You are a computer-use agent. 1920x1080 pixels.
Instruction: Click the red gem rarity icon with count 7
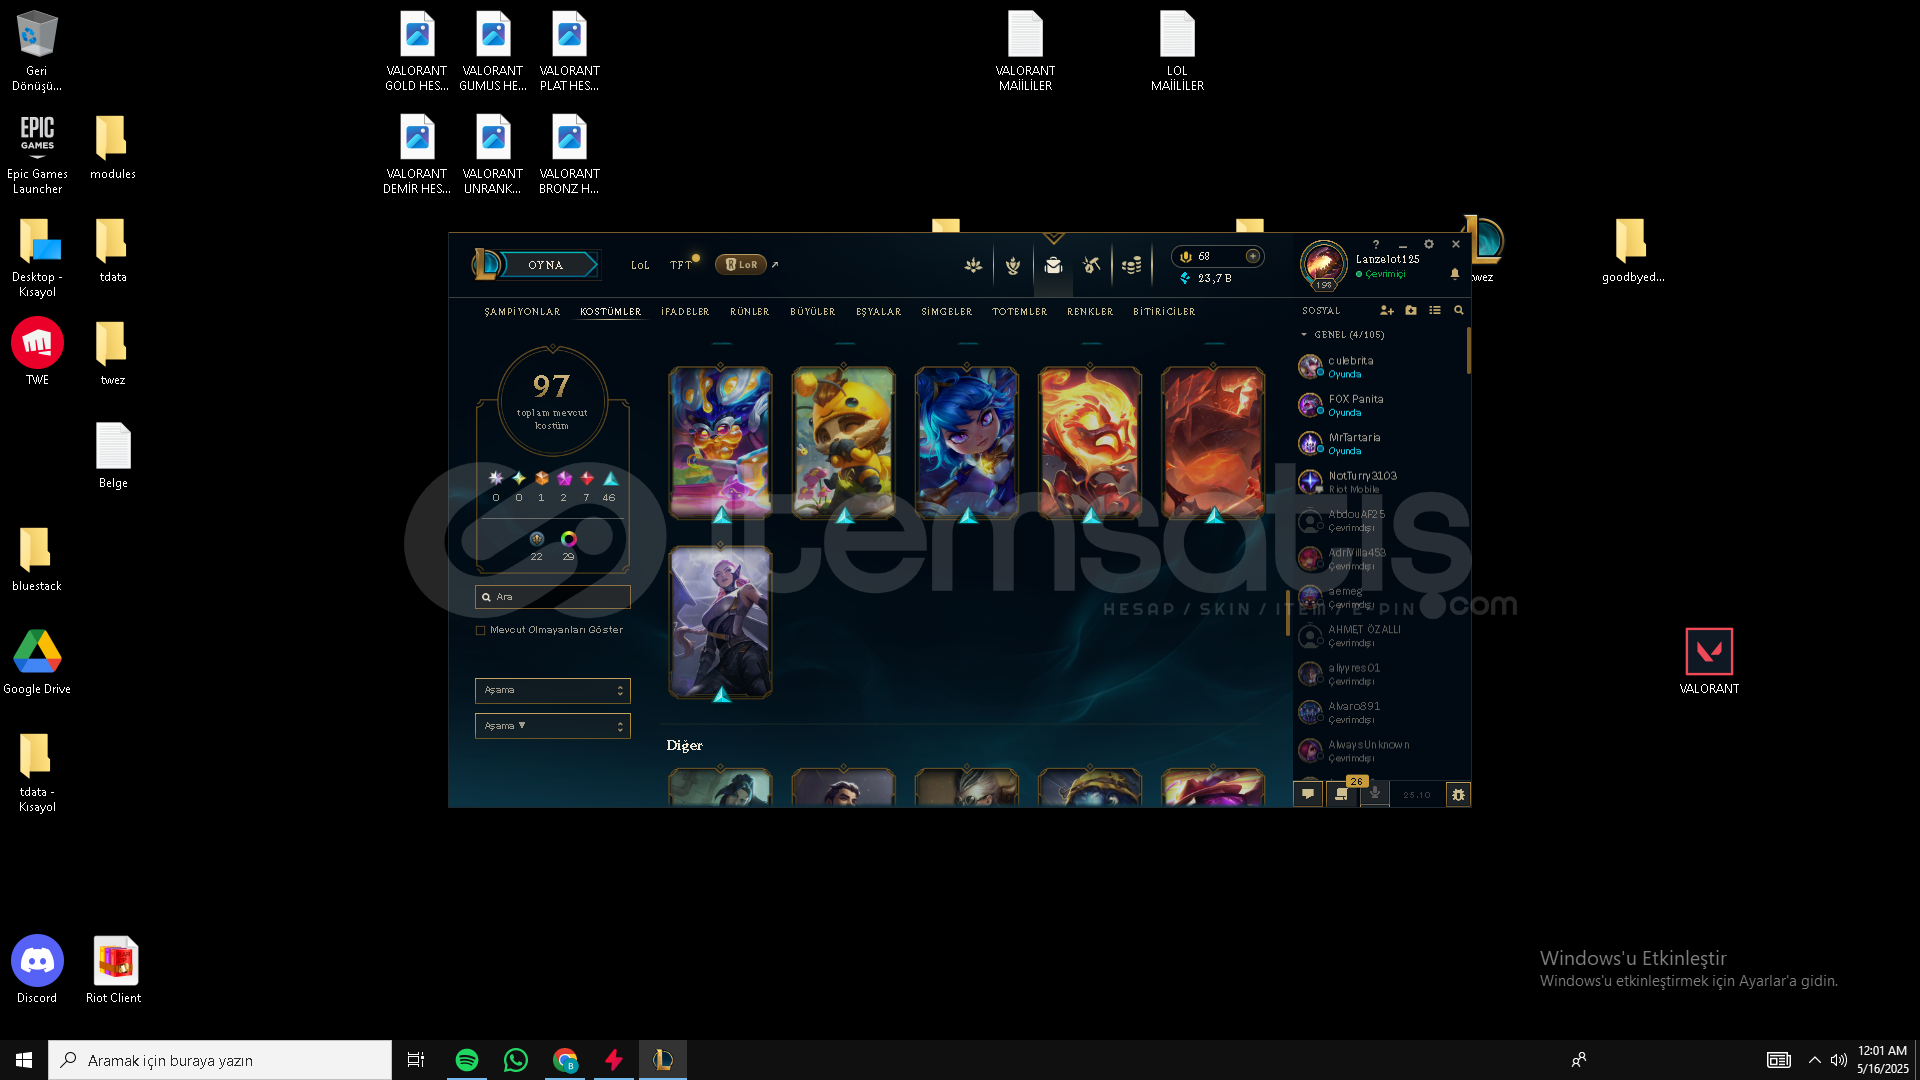point(587,479)
